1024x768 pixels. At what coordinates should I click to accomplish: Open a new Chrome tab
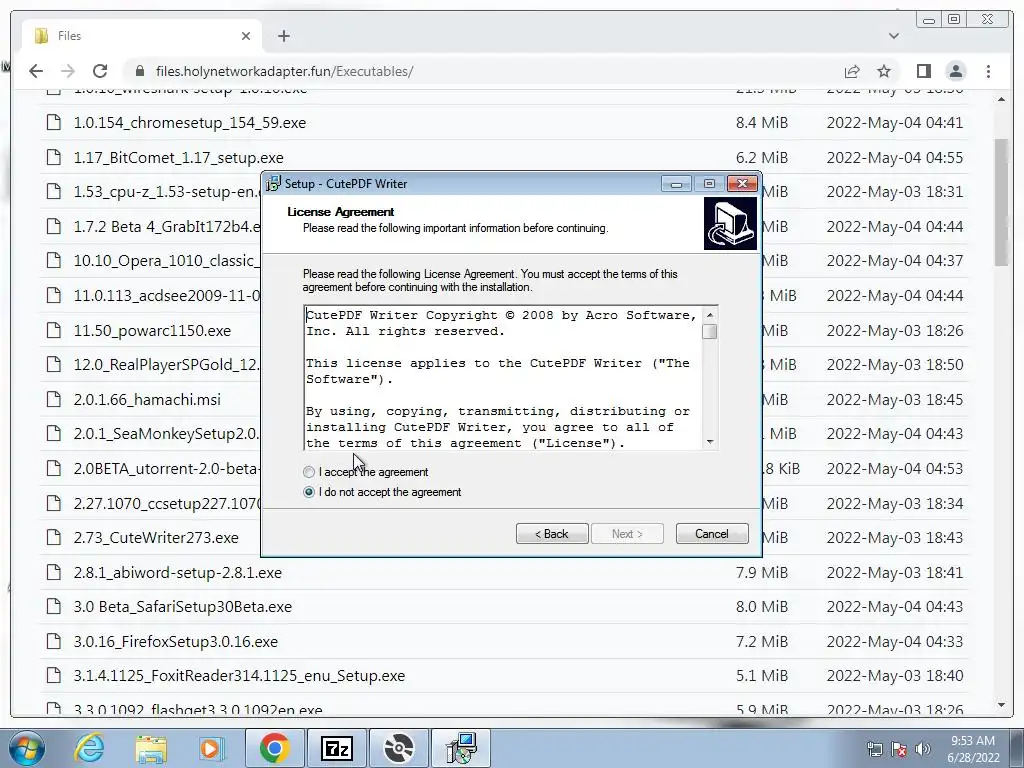point(283,36)
